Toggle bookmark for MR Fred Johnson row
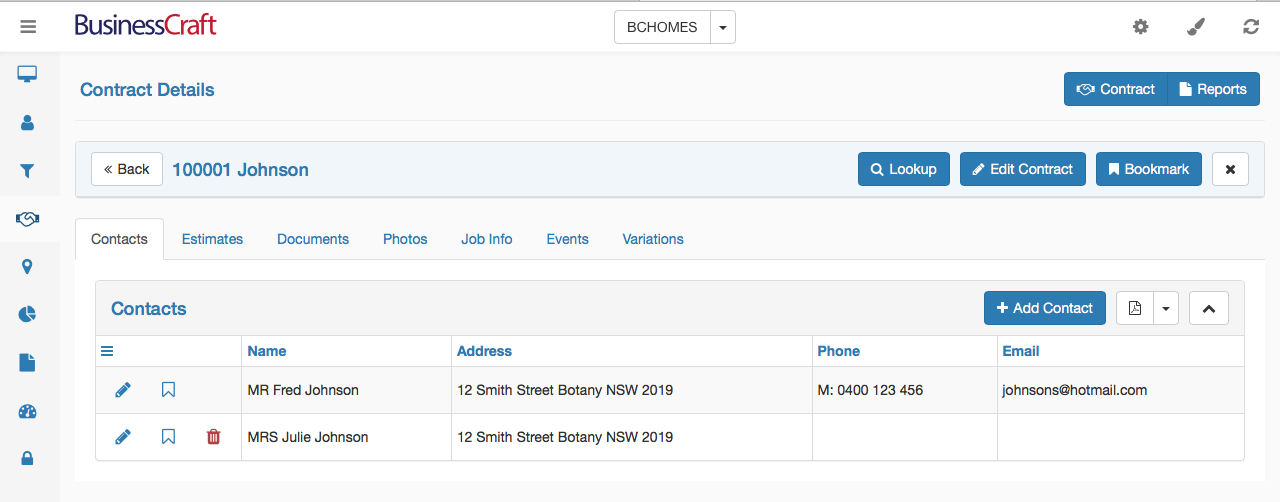1280x502 pixels. 168,390
